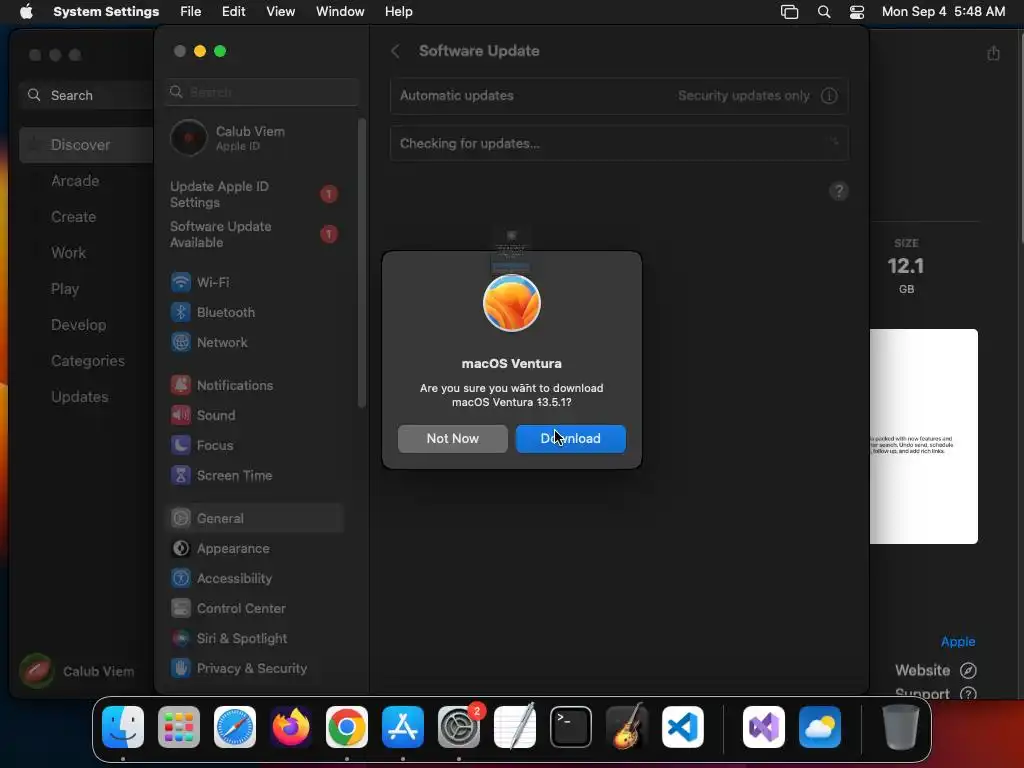The image size is (1024, 768).
Task: Select Develop in the App Store sidebar
Action: (x=78, y=325)
